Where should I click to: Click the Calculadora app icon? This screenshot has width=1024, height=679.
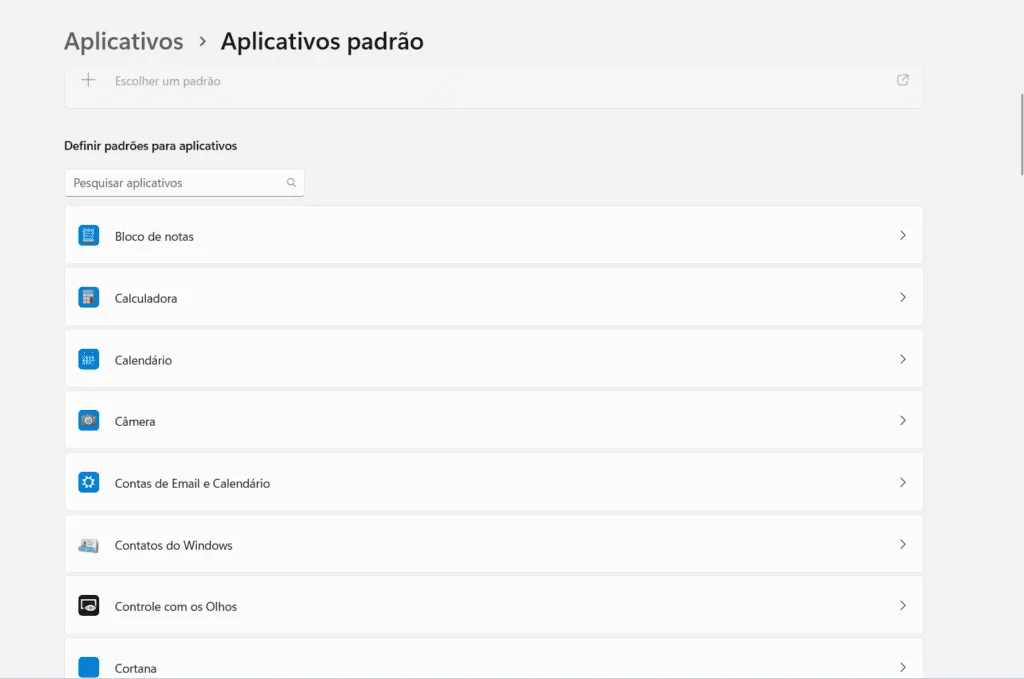tap(89, 298)
